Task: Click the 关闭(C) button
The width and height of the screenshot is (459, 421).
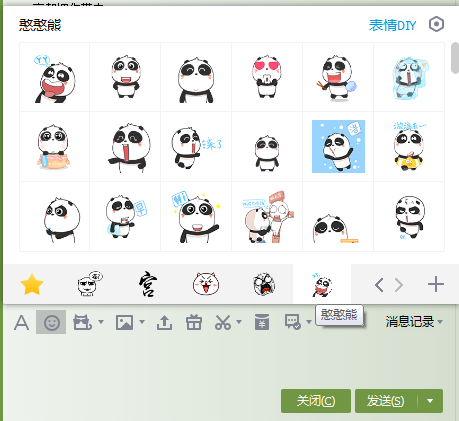Action: (x=316, y=401)
